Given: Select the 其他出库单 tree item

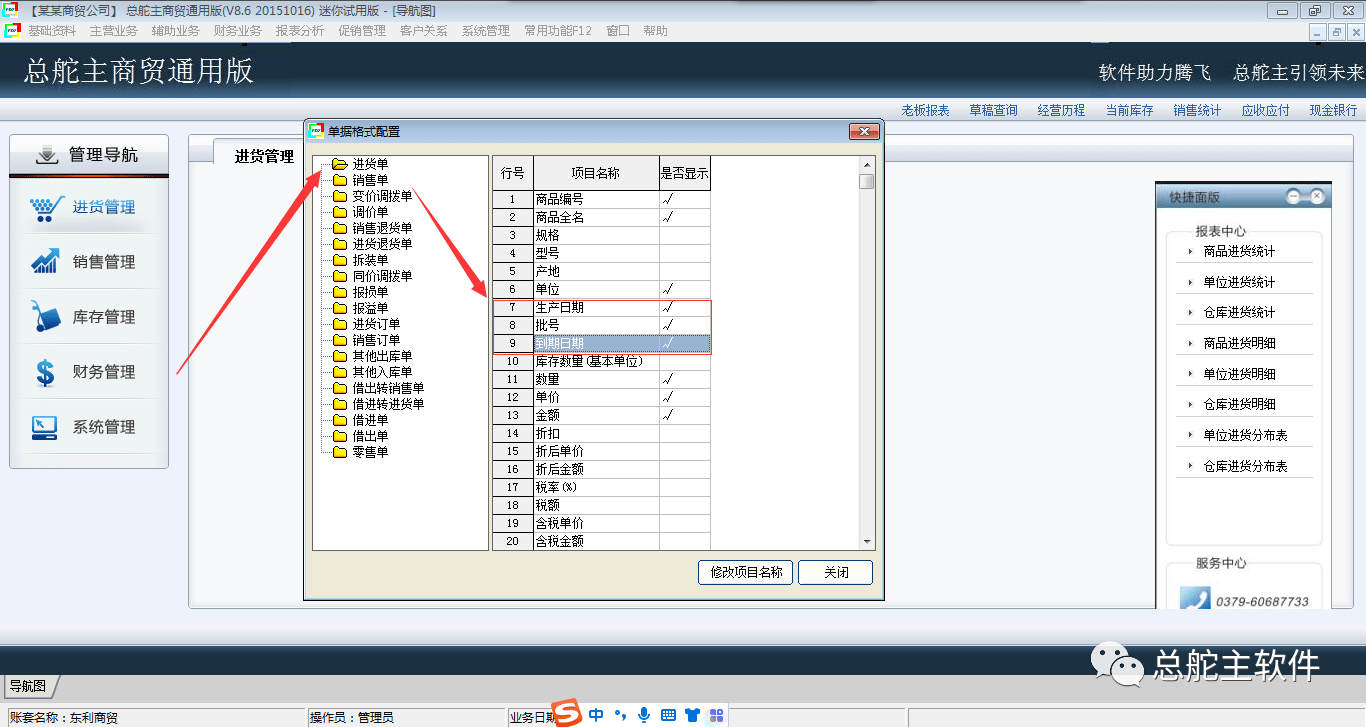Looking at the screenshot, I should point(382,356).
